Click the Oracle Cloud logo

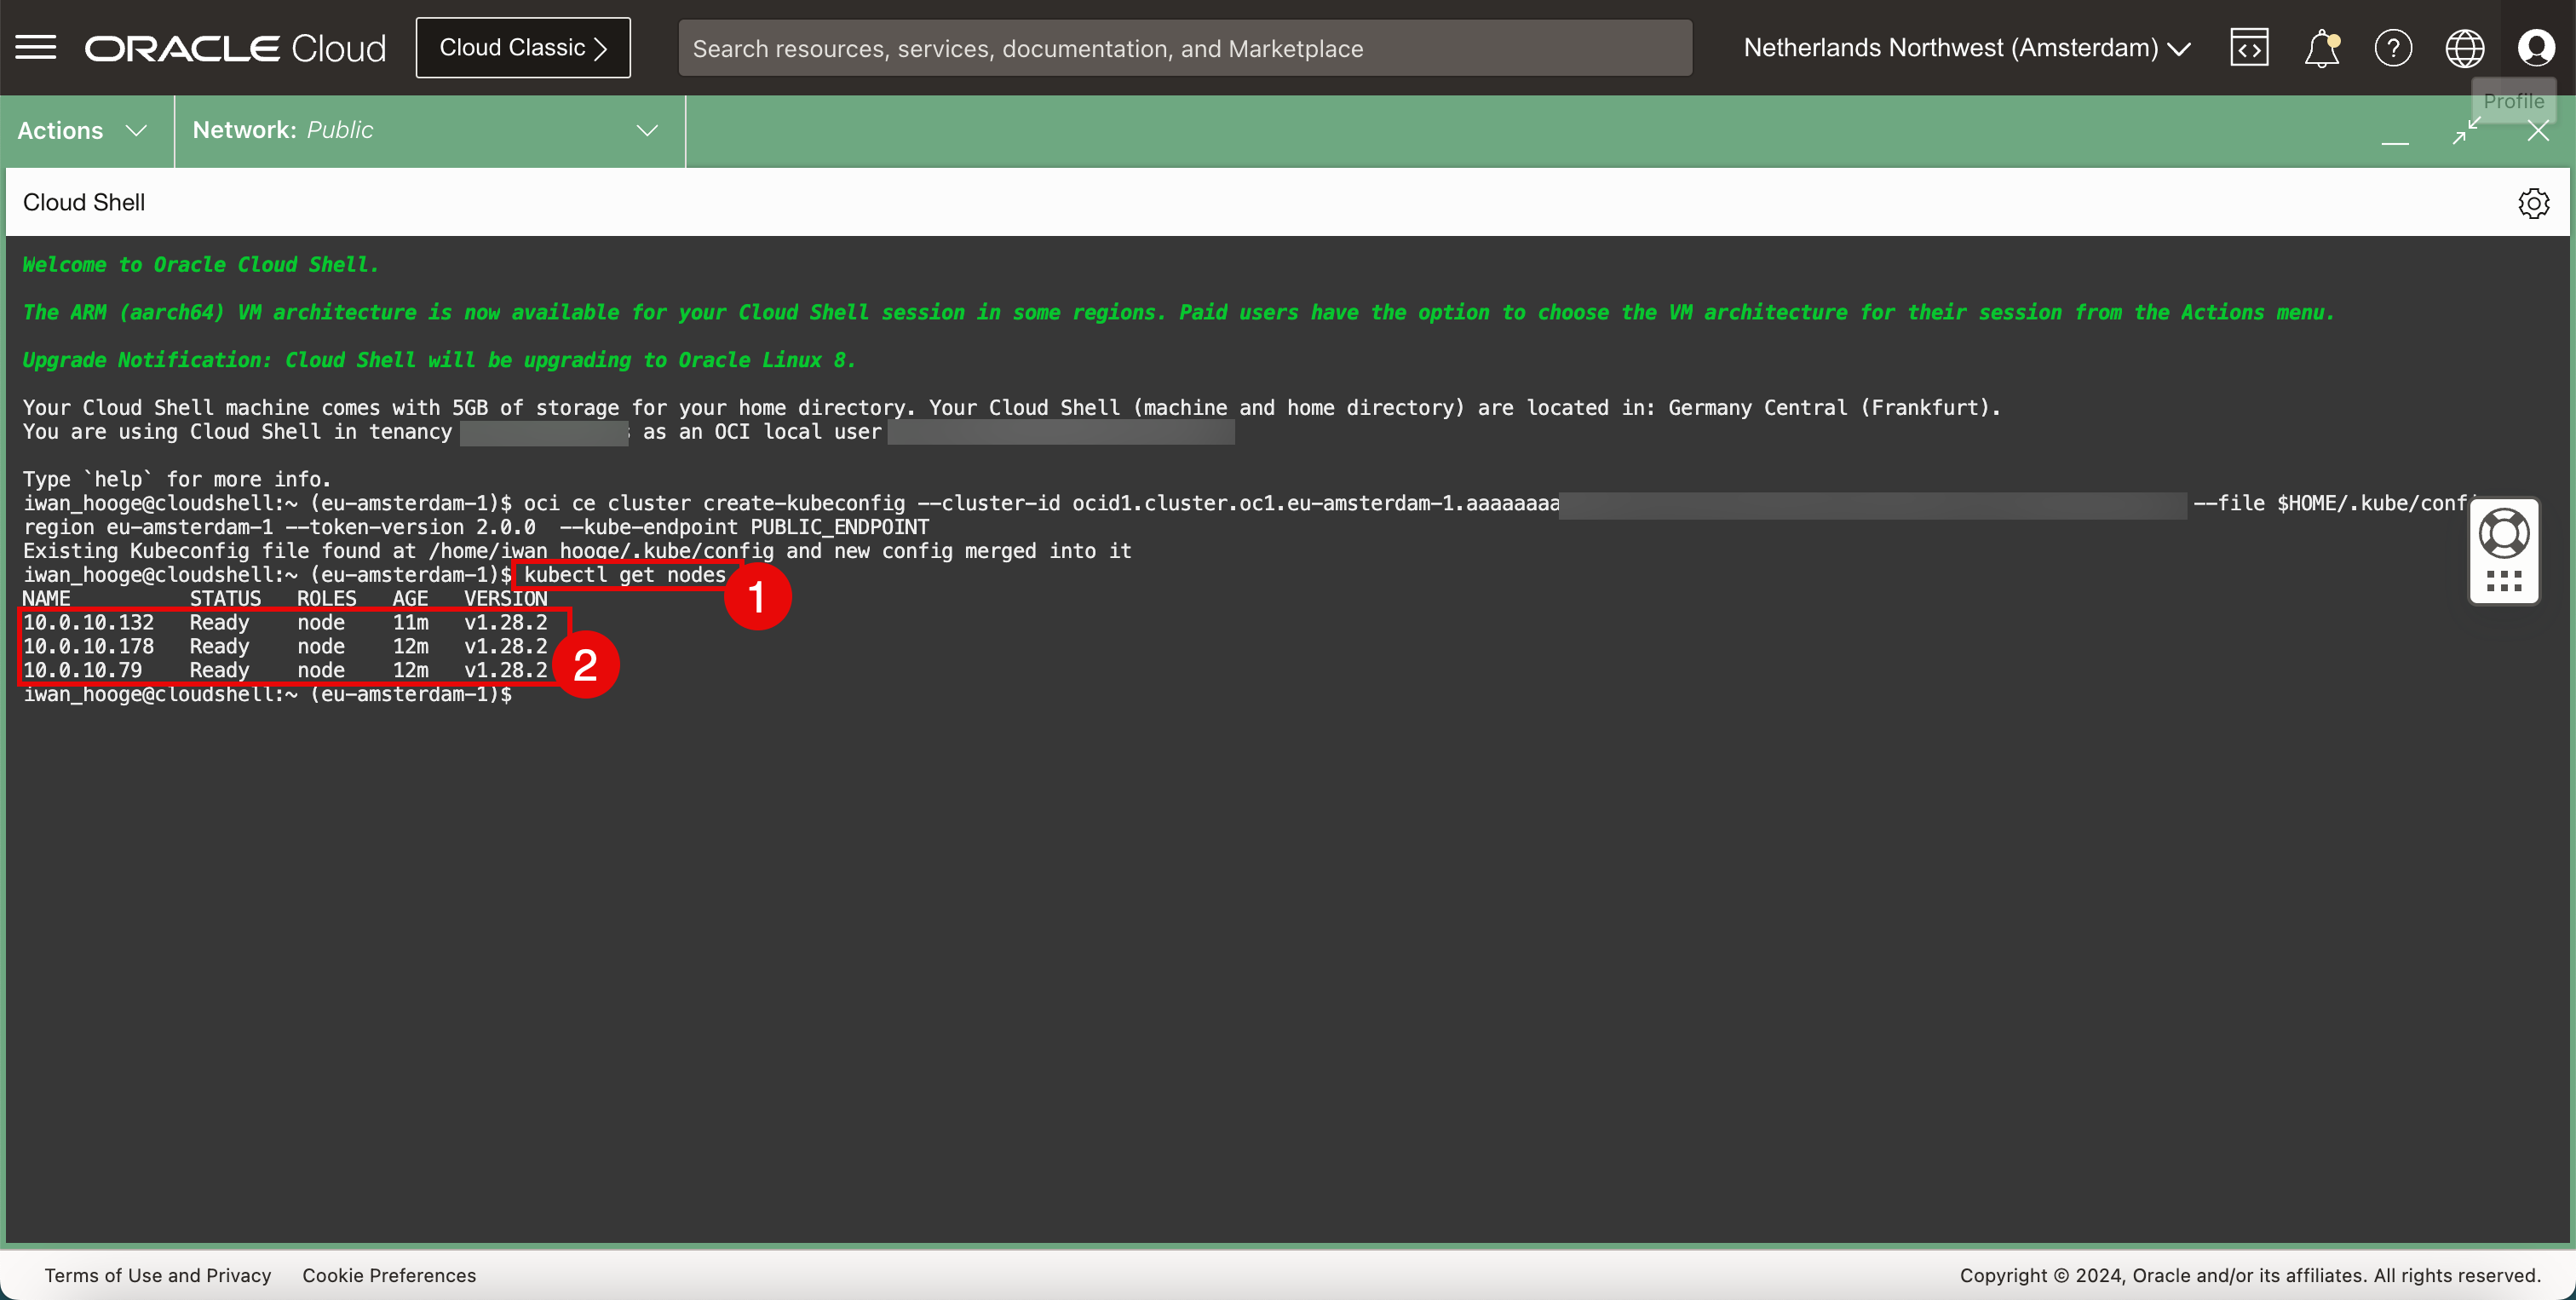(235, 48)
